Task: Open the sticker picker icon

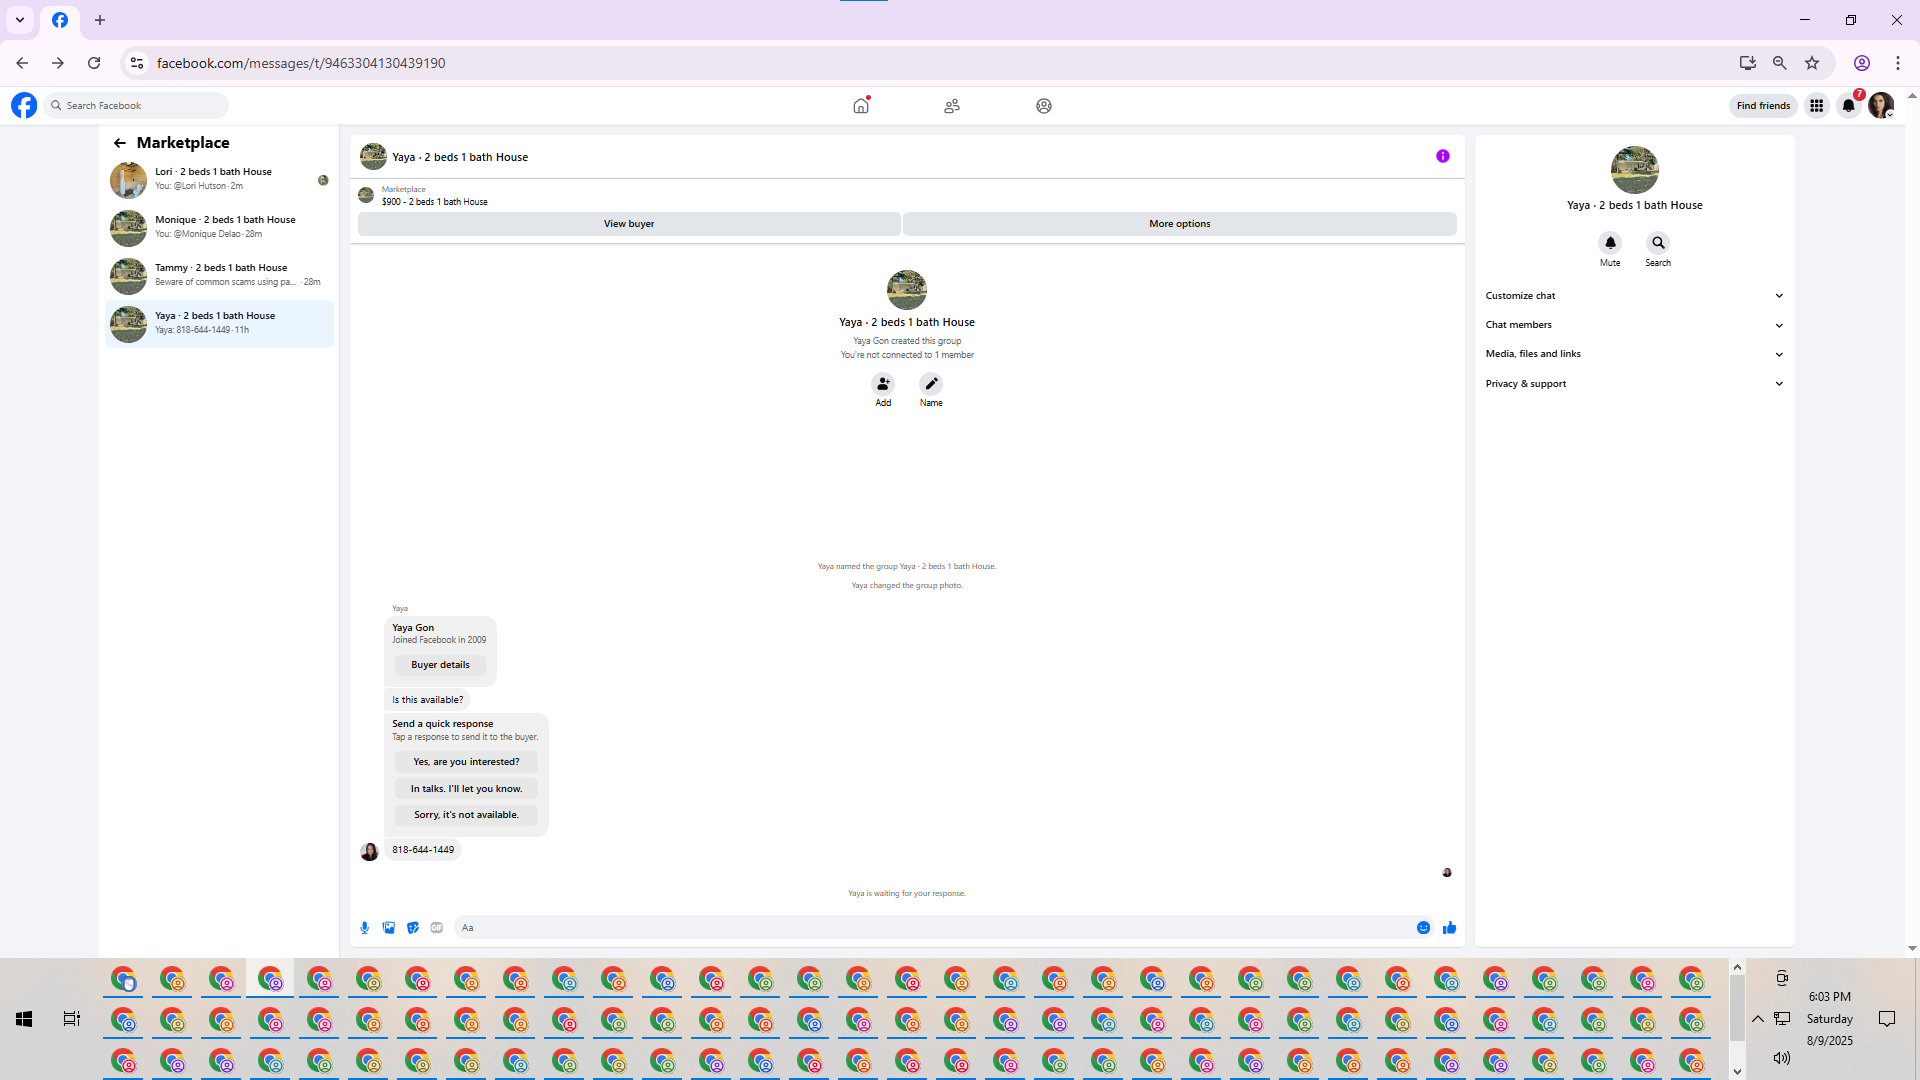Action: (413, 928)
